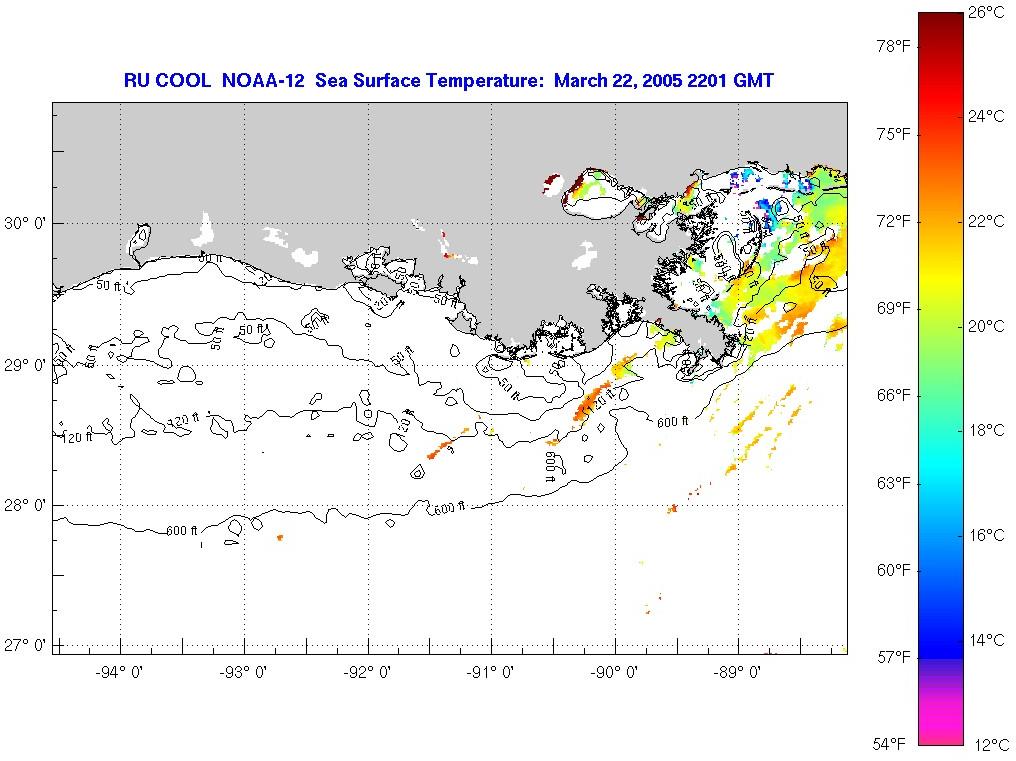Click the 22°C colorbar label
Screen dimensions: 1016x761
tap(986, 221)
